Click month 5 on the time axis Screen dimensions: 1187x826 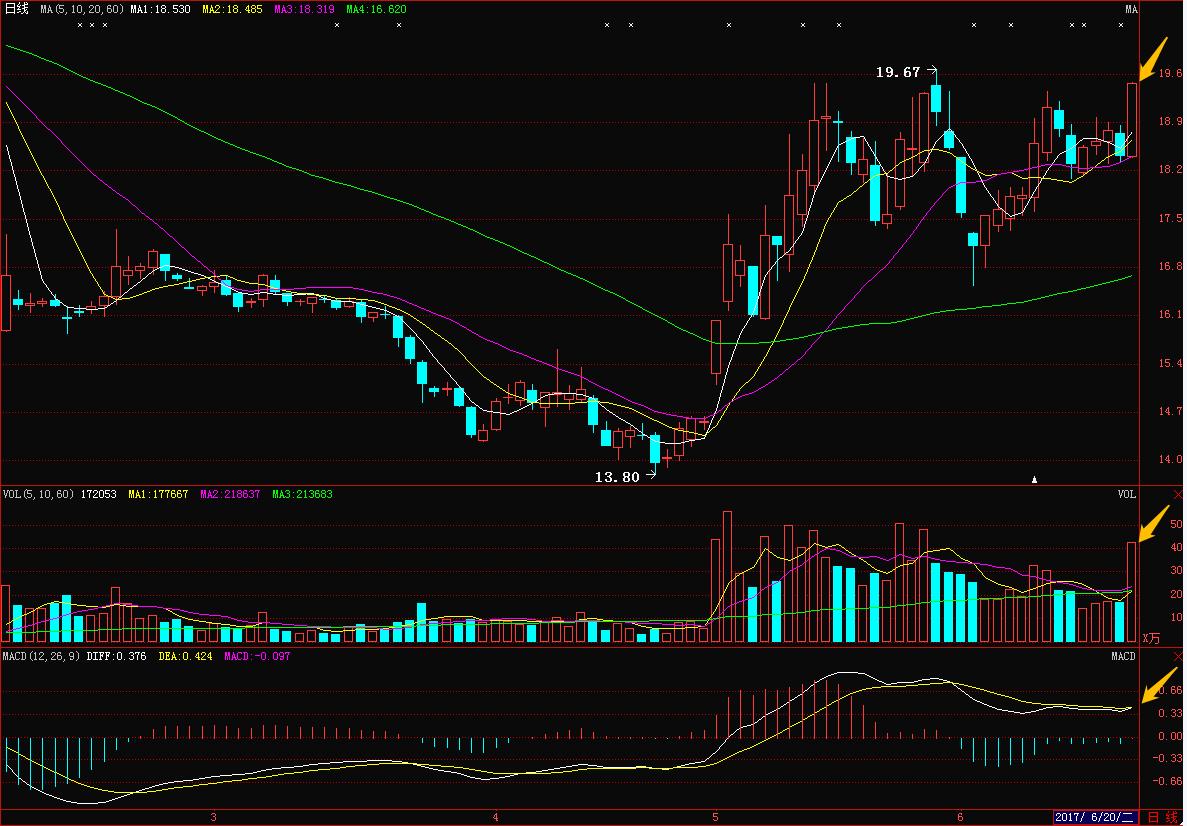click(715, 816)
